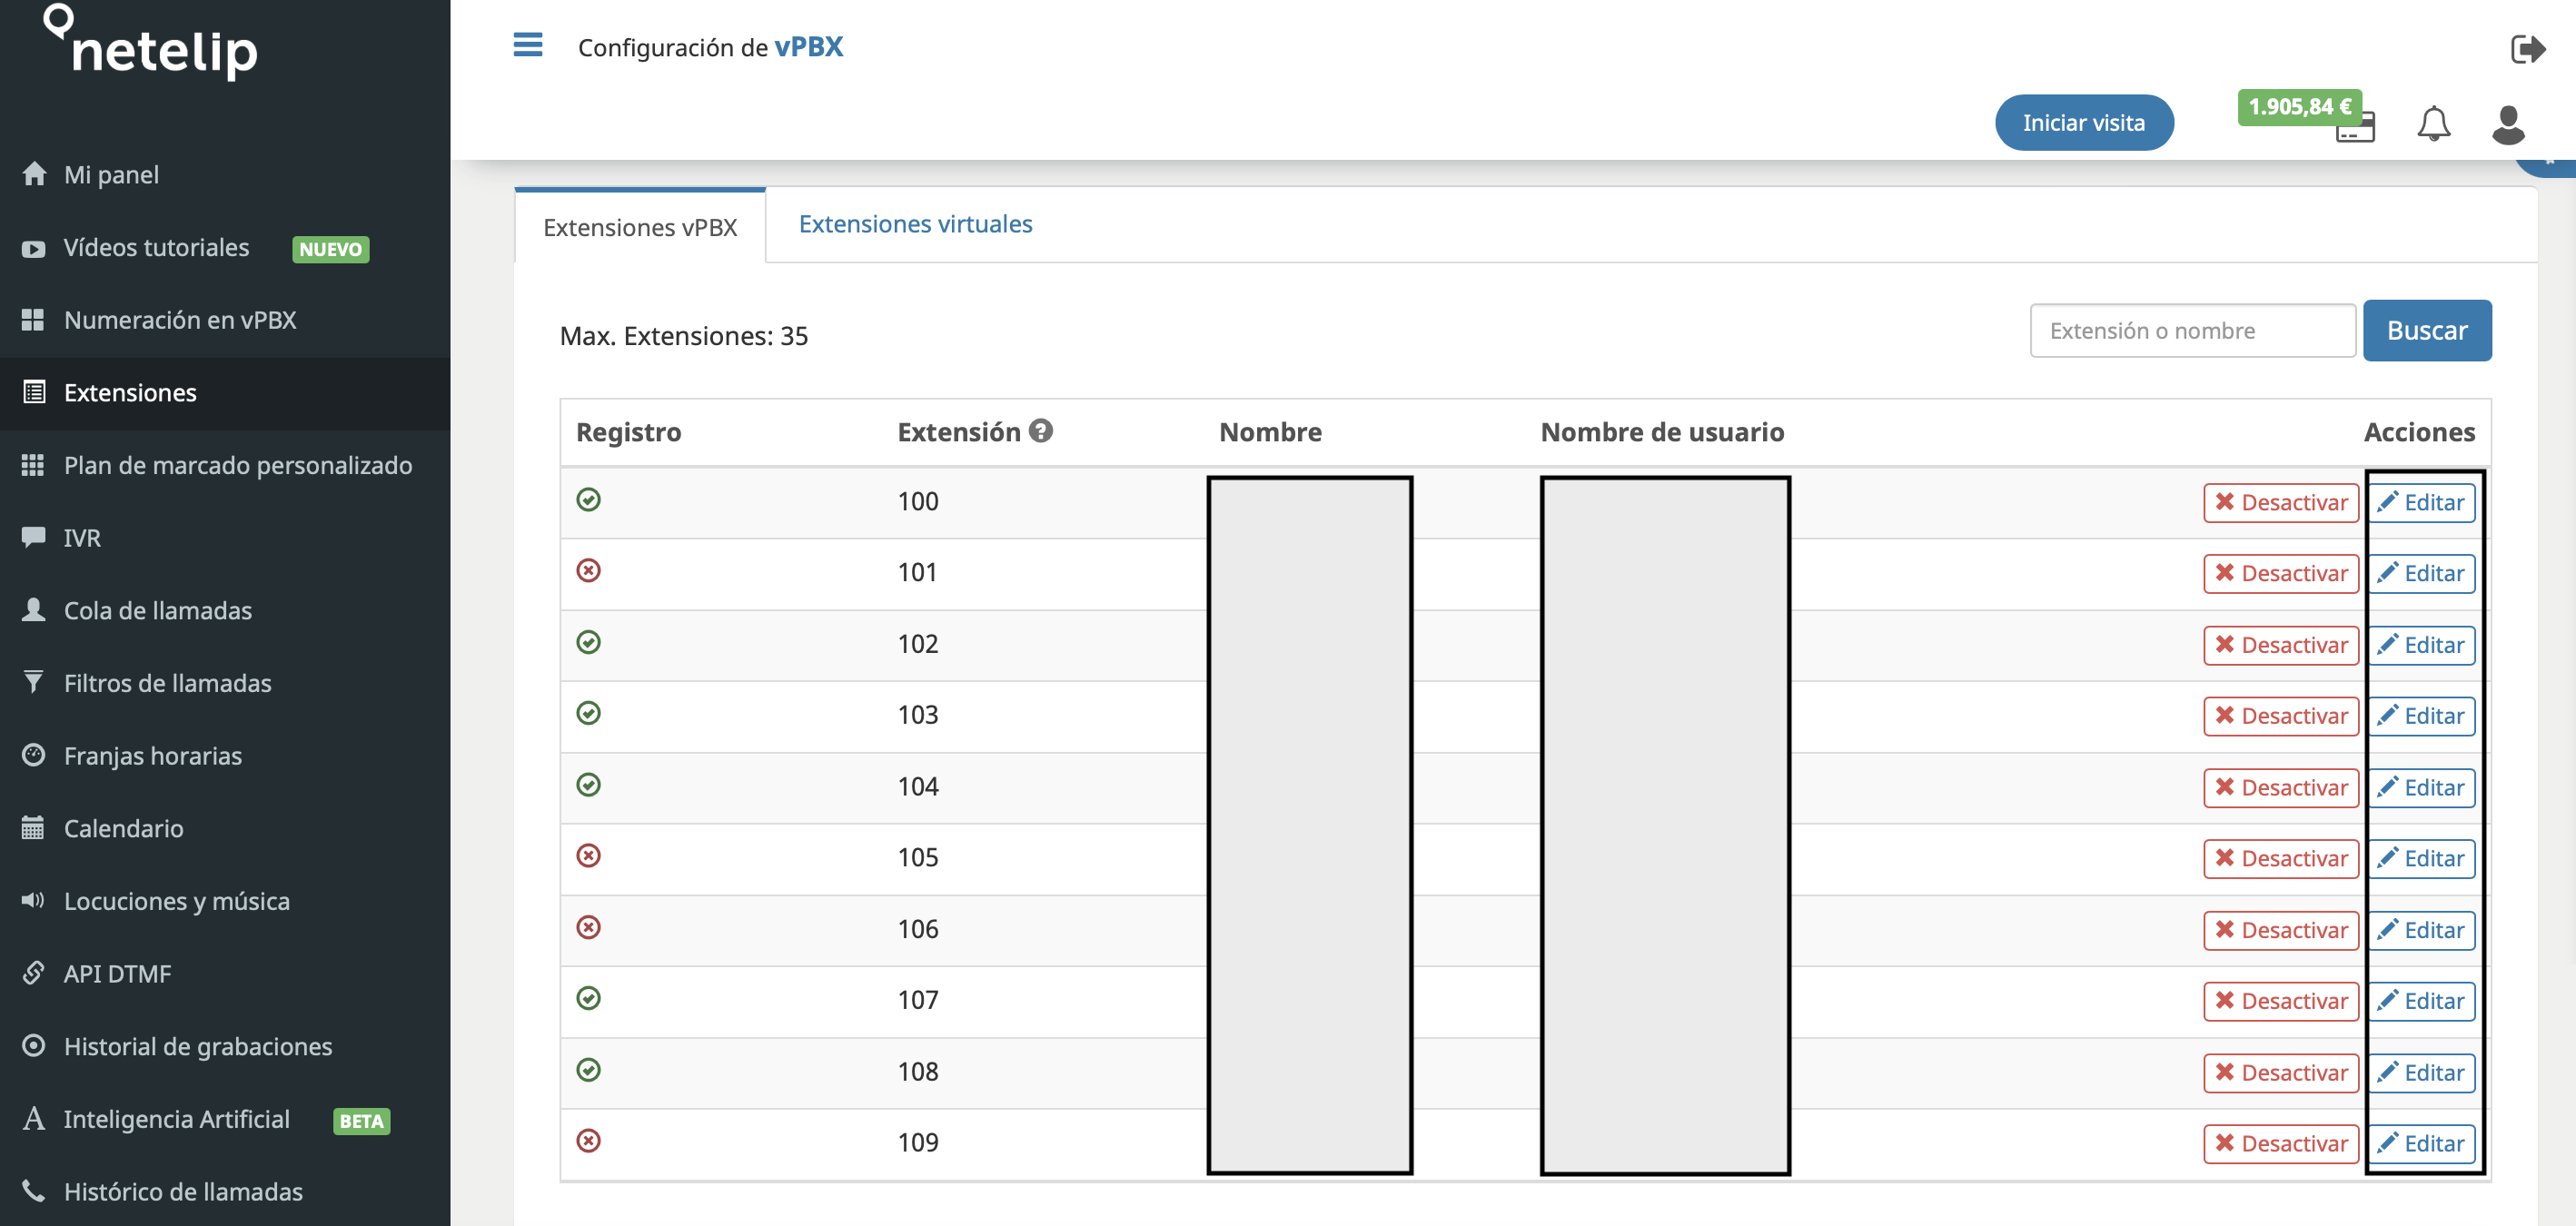The width and height of the screenshot is (2576, 1226).
Task: Deactivate extension 104
Action: (x=2281, y=788)
